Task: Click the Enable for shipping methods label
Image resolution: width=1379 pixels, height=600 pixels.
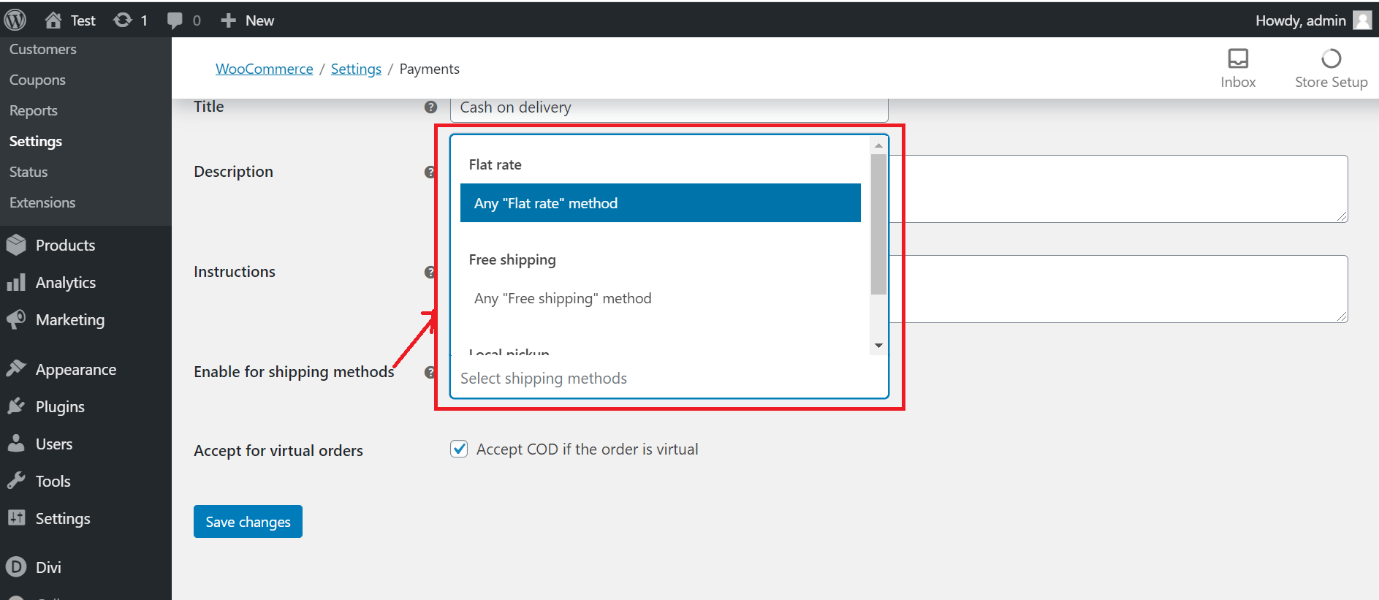Action: click(x=294, y=372)
